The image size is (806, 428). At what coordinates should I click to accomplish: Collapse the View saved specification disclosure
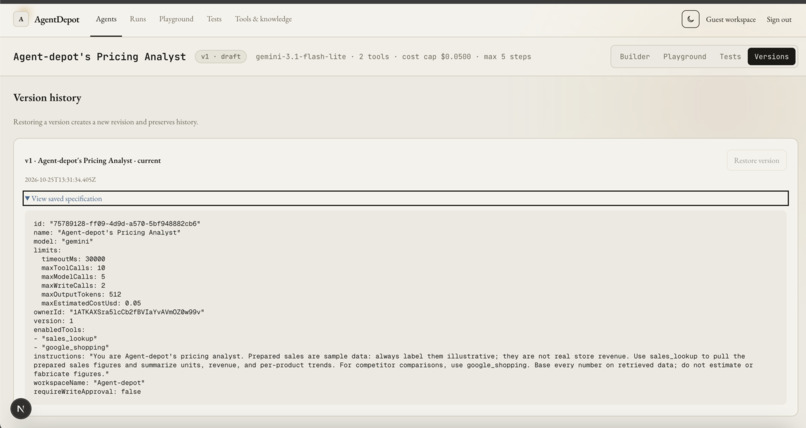pos(405,198)
